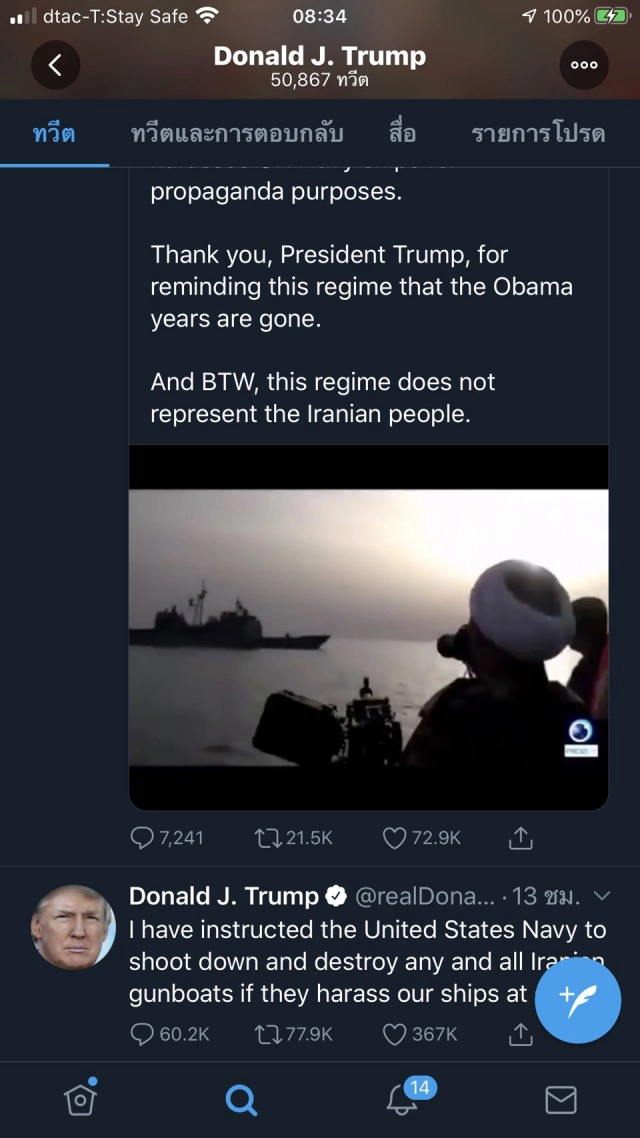Expand the dropdown chevron on Trump's tweet
This screenshot has height=1138, width=640.
click(601, 896)
